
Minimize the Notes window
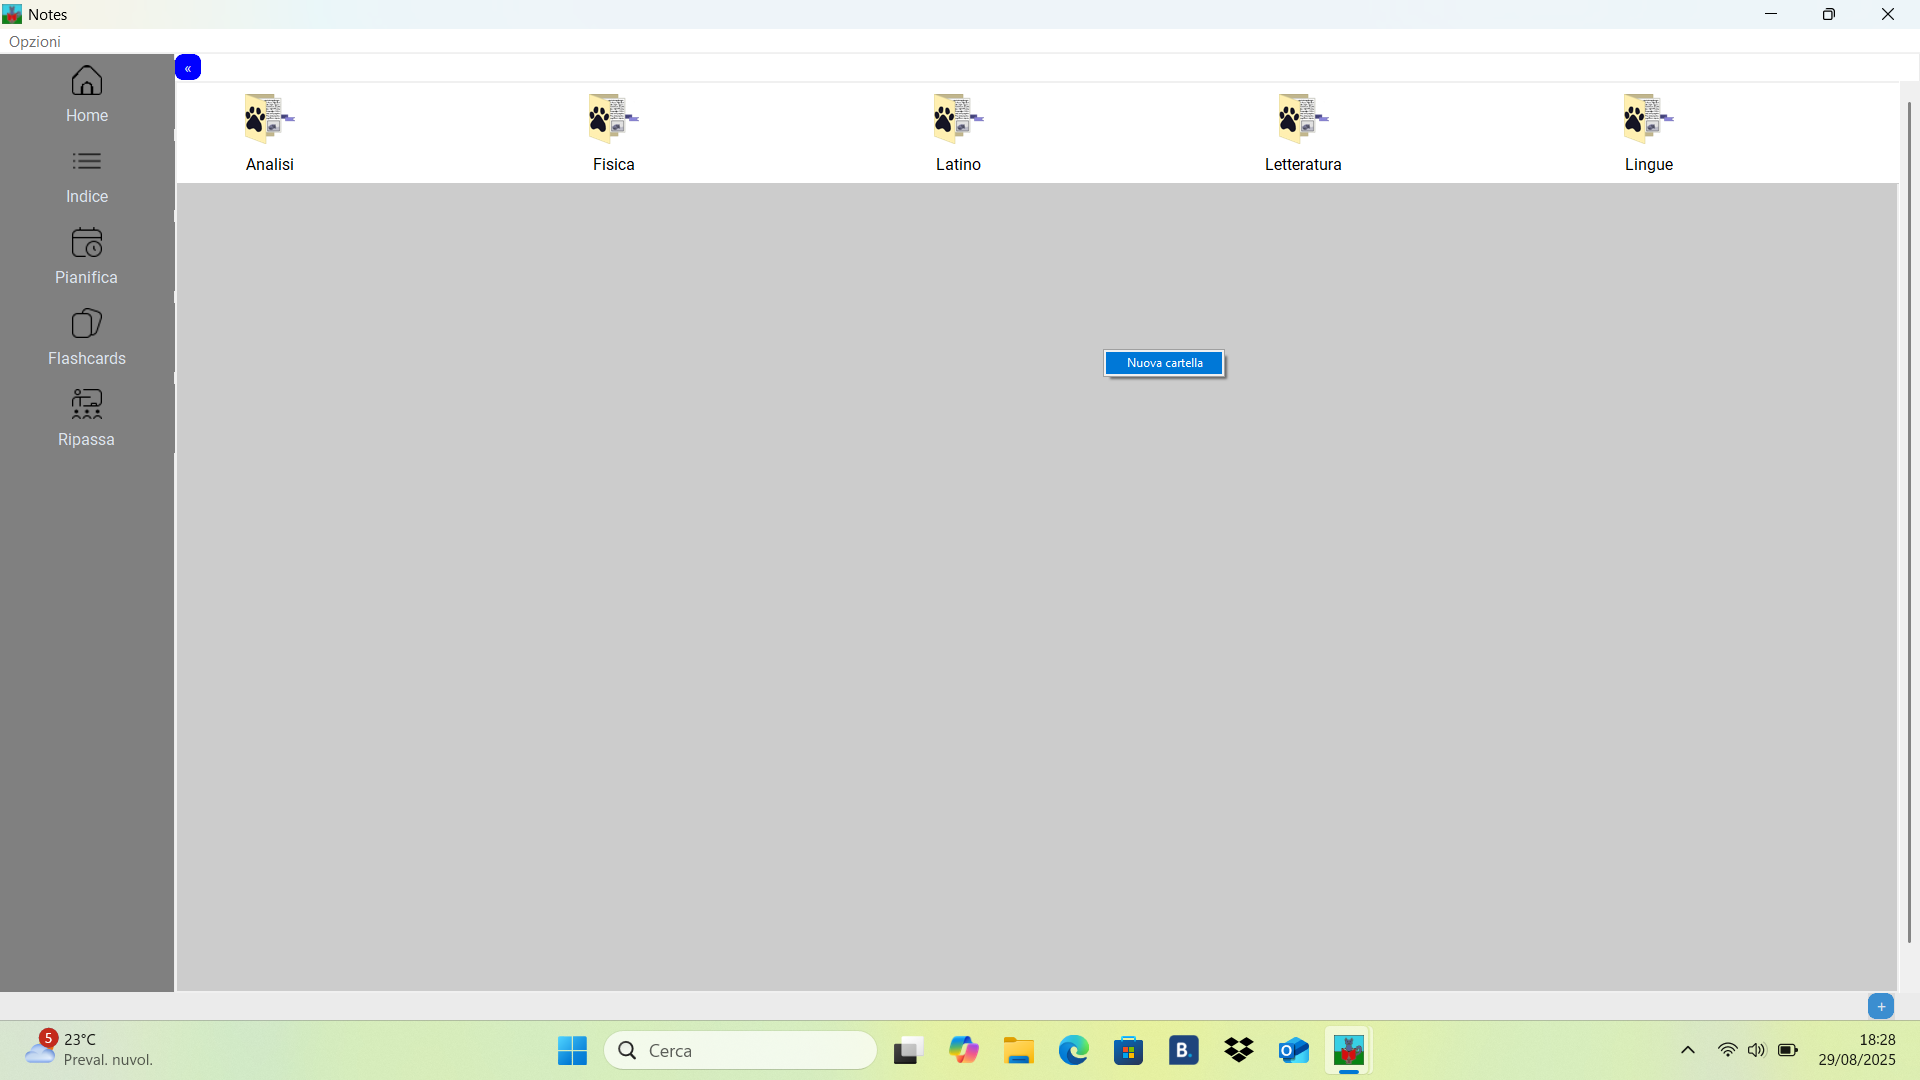point(1771,14)
